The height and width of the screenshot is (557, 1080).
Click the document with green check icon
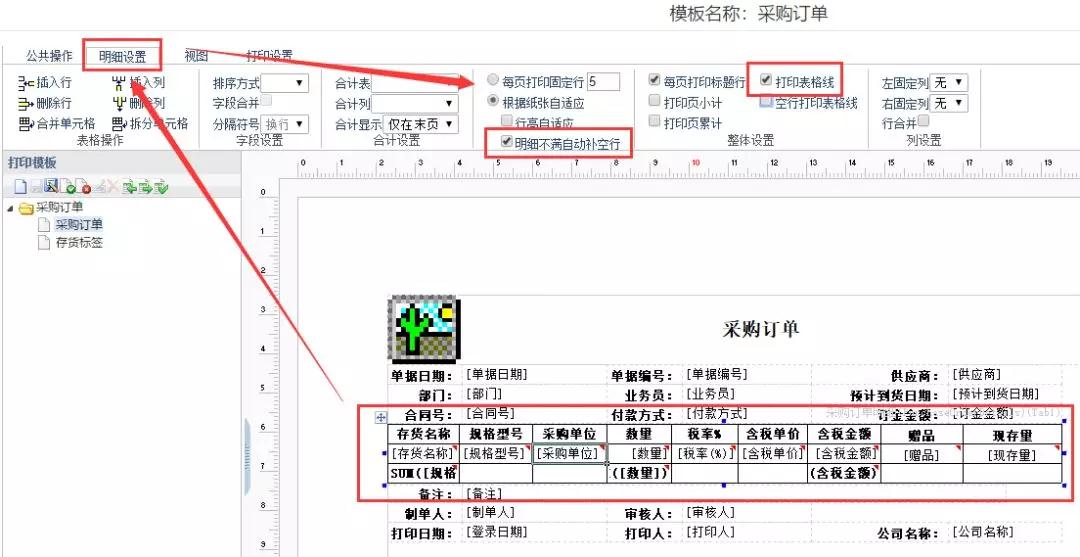pyautogui.click(x=67, y=187)
